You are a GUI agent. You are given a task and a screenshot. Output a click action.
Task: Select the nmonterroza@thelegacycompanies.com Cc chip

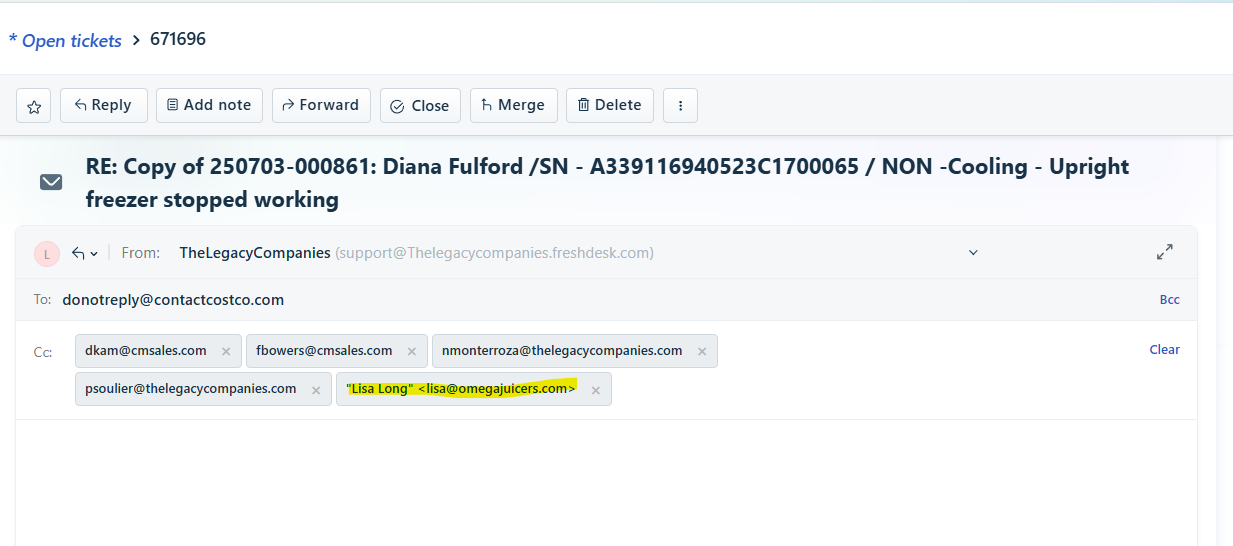coord(575,351)
